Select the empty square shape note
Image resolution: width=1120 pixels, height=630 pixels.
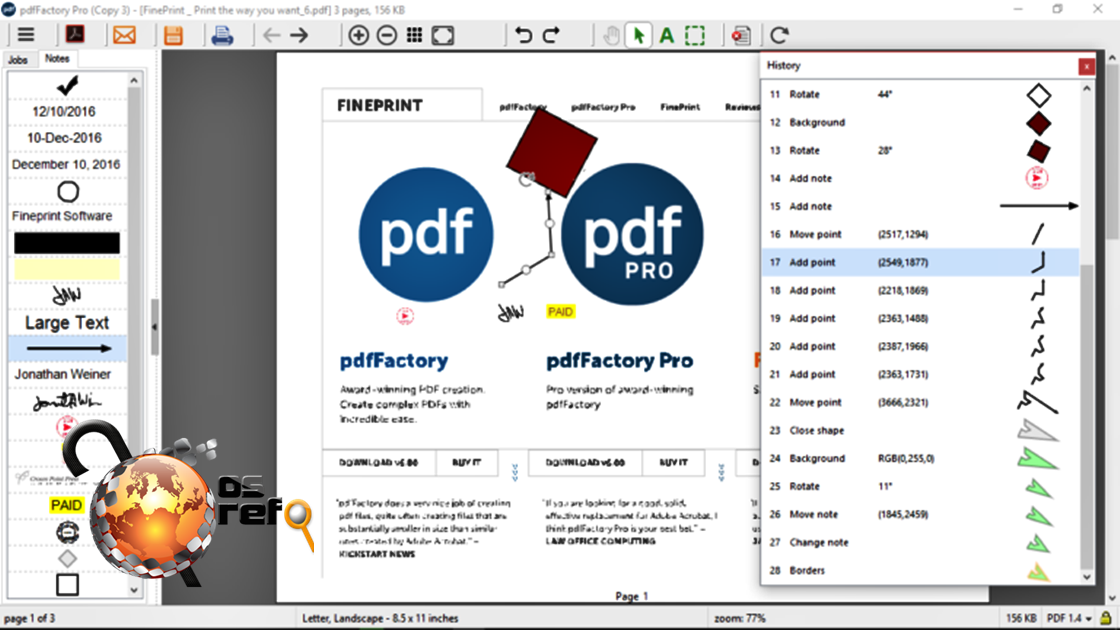[x=67, y=585]
